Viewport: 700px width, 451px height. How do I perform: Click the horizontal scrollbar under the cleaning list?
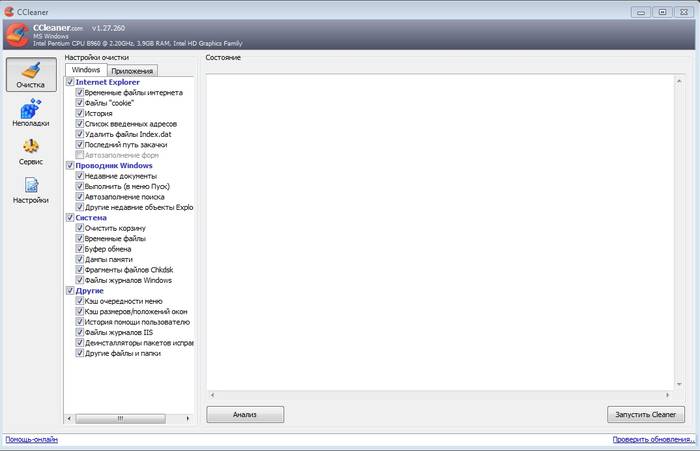tap(130, 418)
